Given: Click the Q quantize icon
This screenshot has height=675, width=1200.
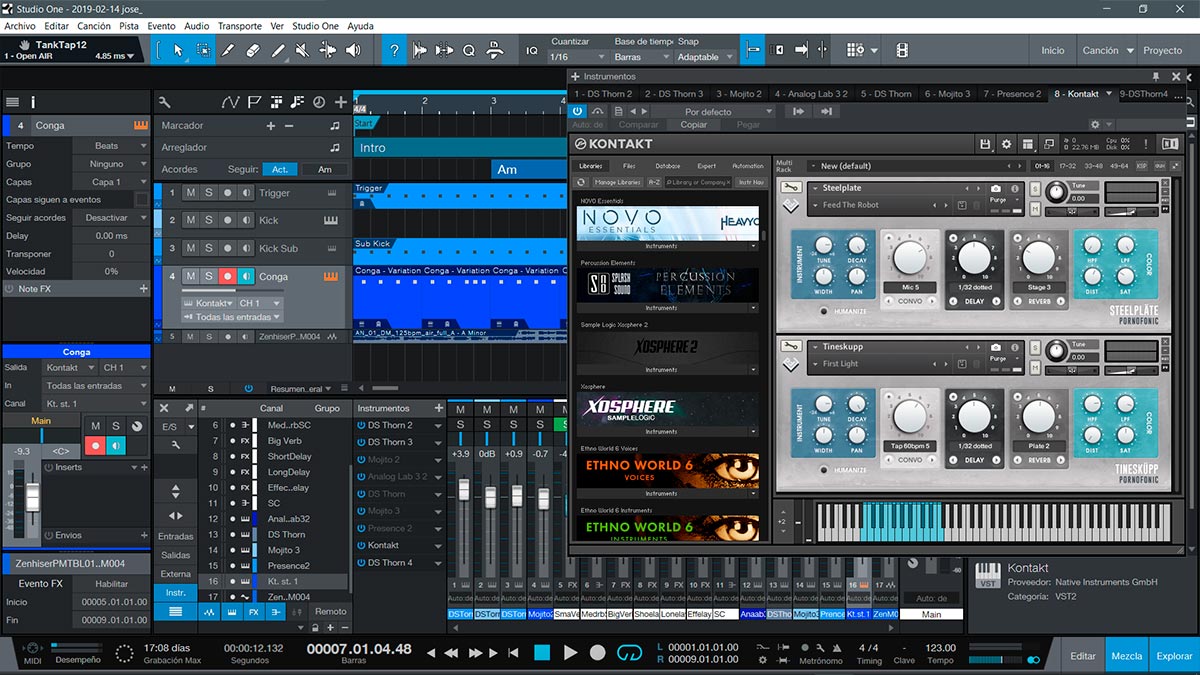Looking at the screenshot, I should 468,49.
